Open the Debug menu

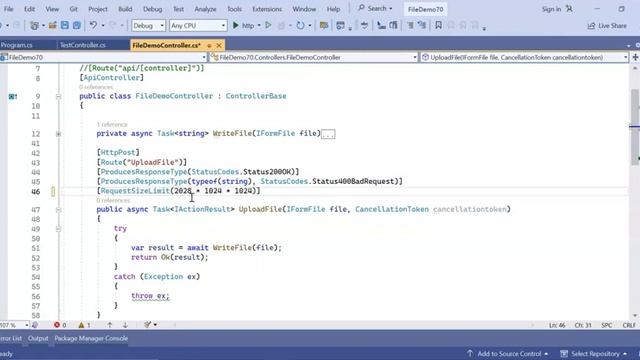(153, 9)
